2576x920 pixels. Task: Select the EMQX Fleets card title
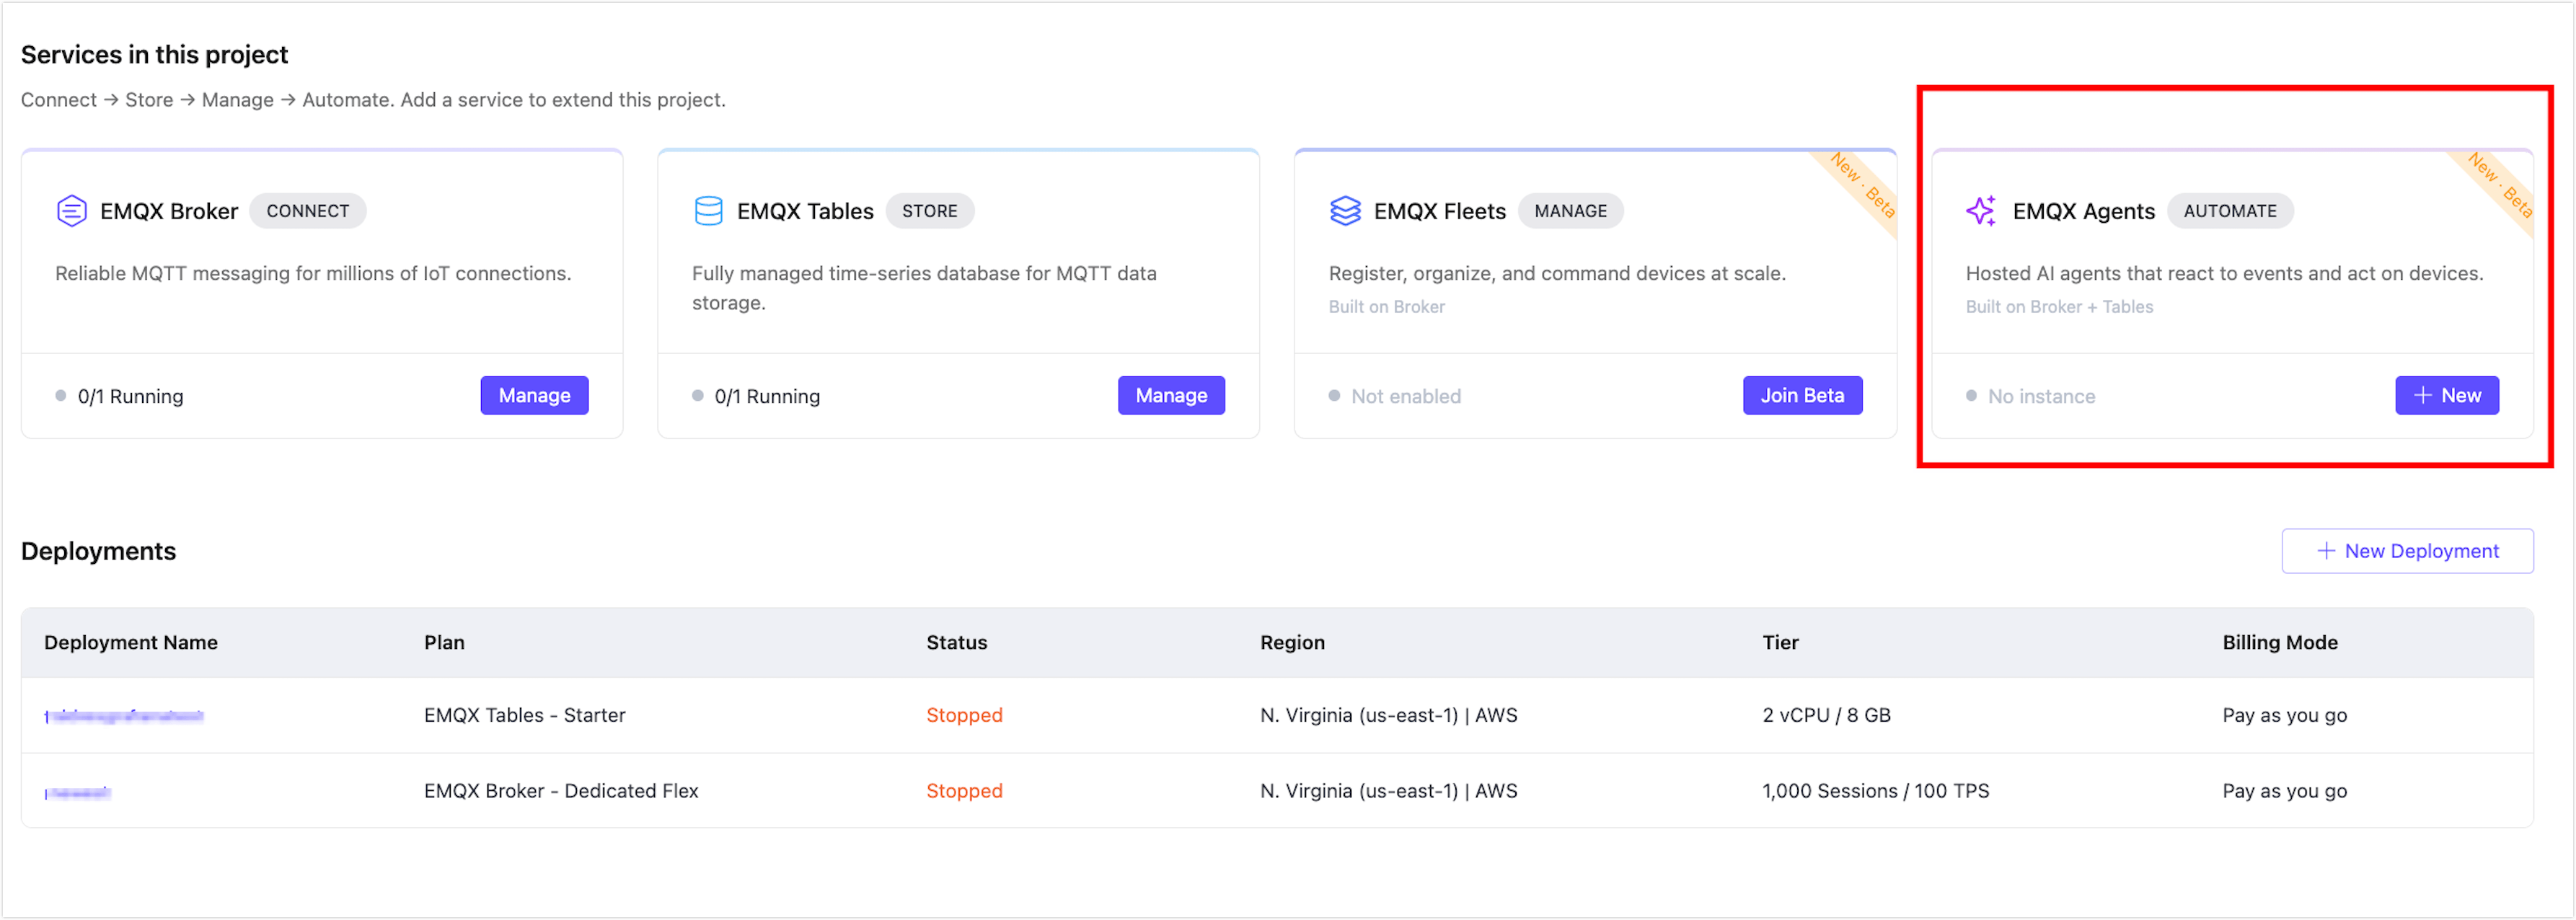1439,211
